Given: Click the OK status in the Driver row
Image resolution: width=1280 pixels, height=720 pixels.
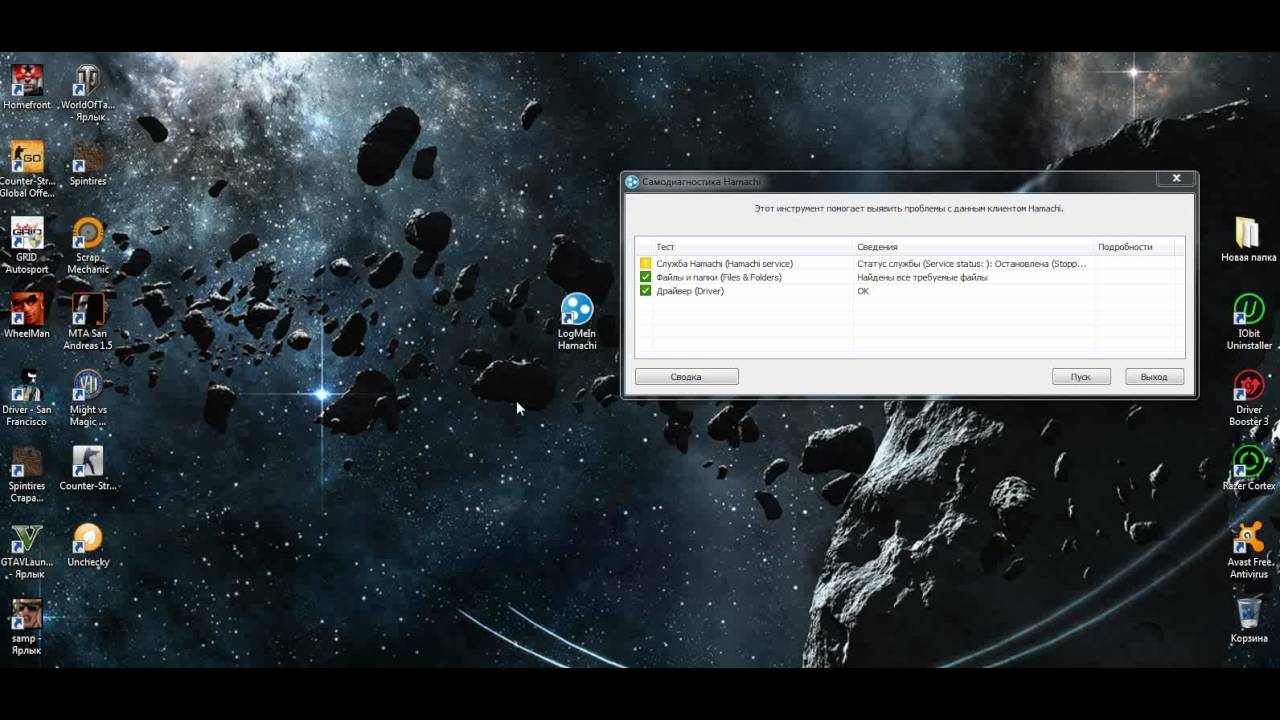Looking at the screenshot, I should point(863,291).
